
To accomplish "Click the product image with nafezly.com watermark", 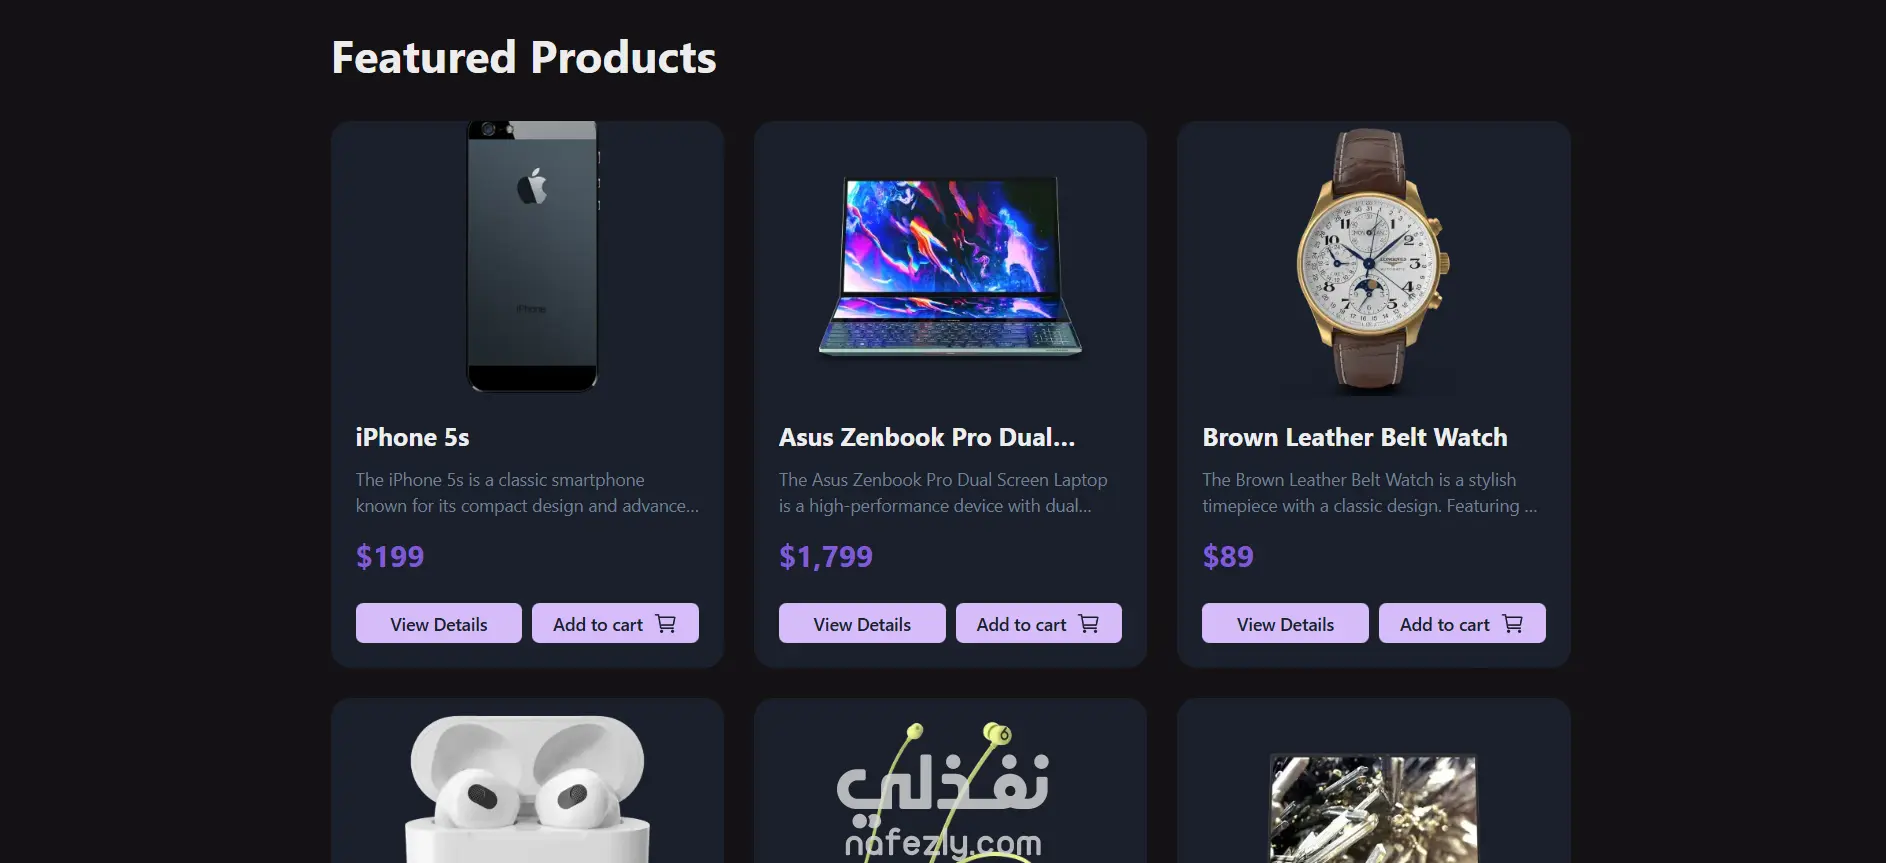I will click(x=943, y=790).
